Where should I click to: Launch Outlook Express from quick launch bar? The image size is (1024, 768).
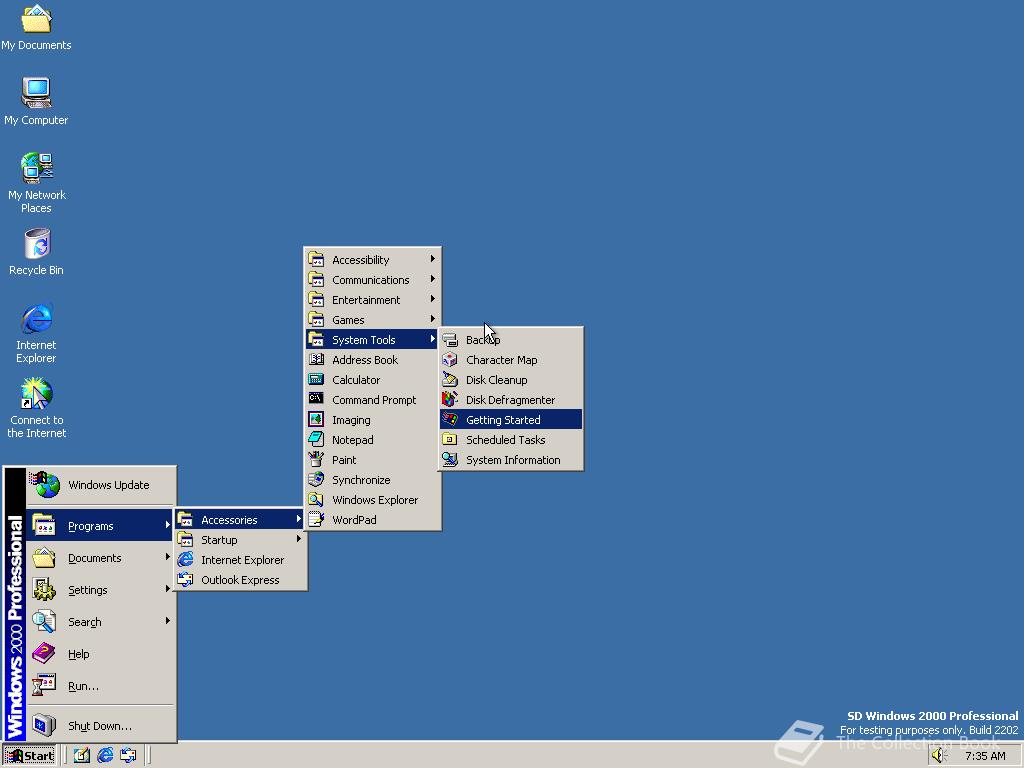(128, 756)
